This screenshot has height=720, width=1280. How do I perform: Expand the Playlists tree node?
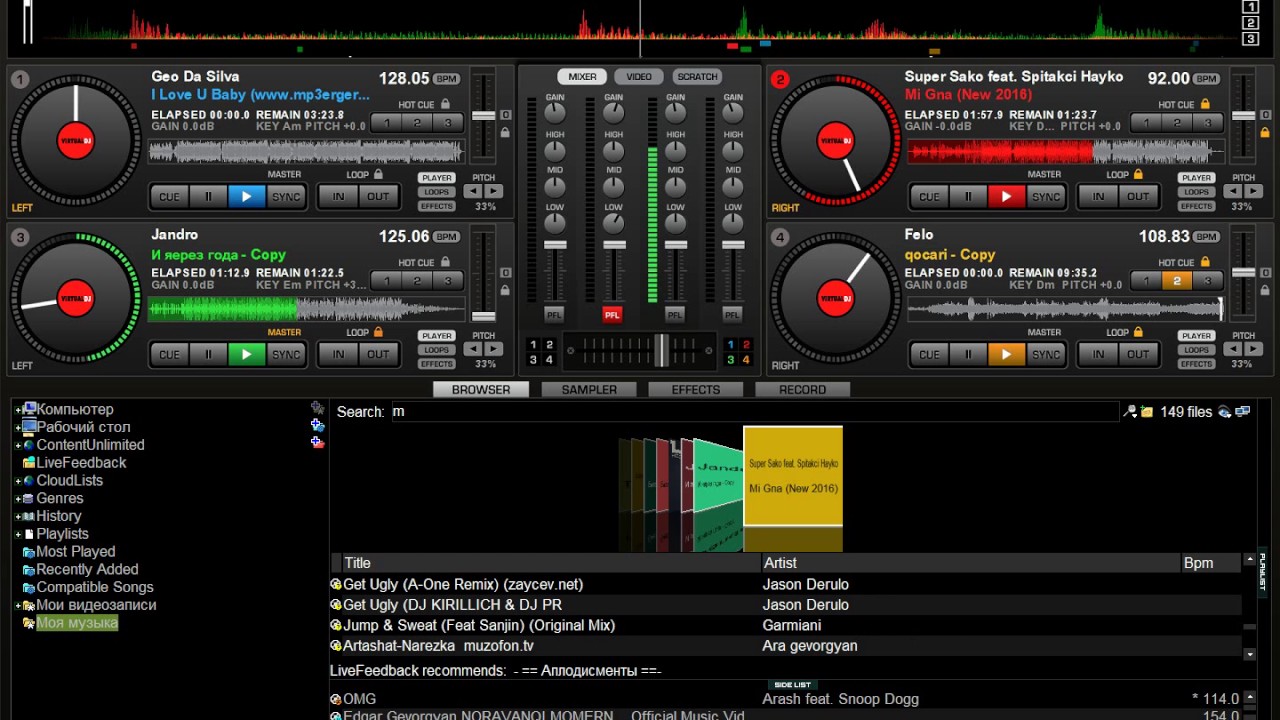pos(18,535)
